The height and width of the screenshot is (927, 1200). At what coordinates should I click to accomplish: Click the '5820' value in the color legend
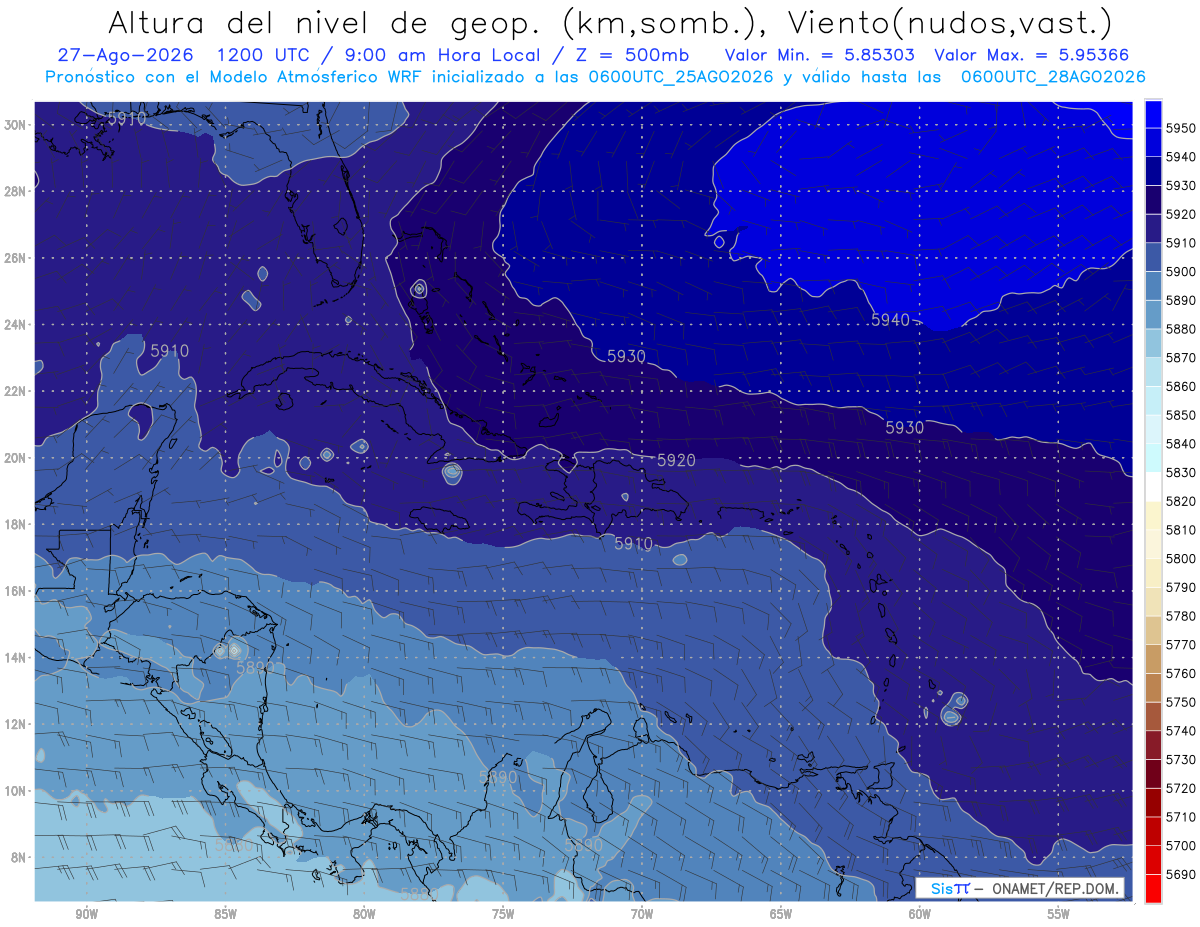click(1180, 501)
